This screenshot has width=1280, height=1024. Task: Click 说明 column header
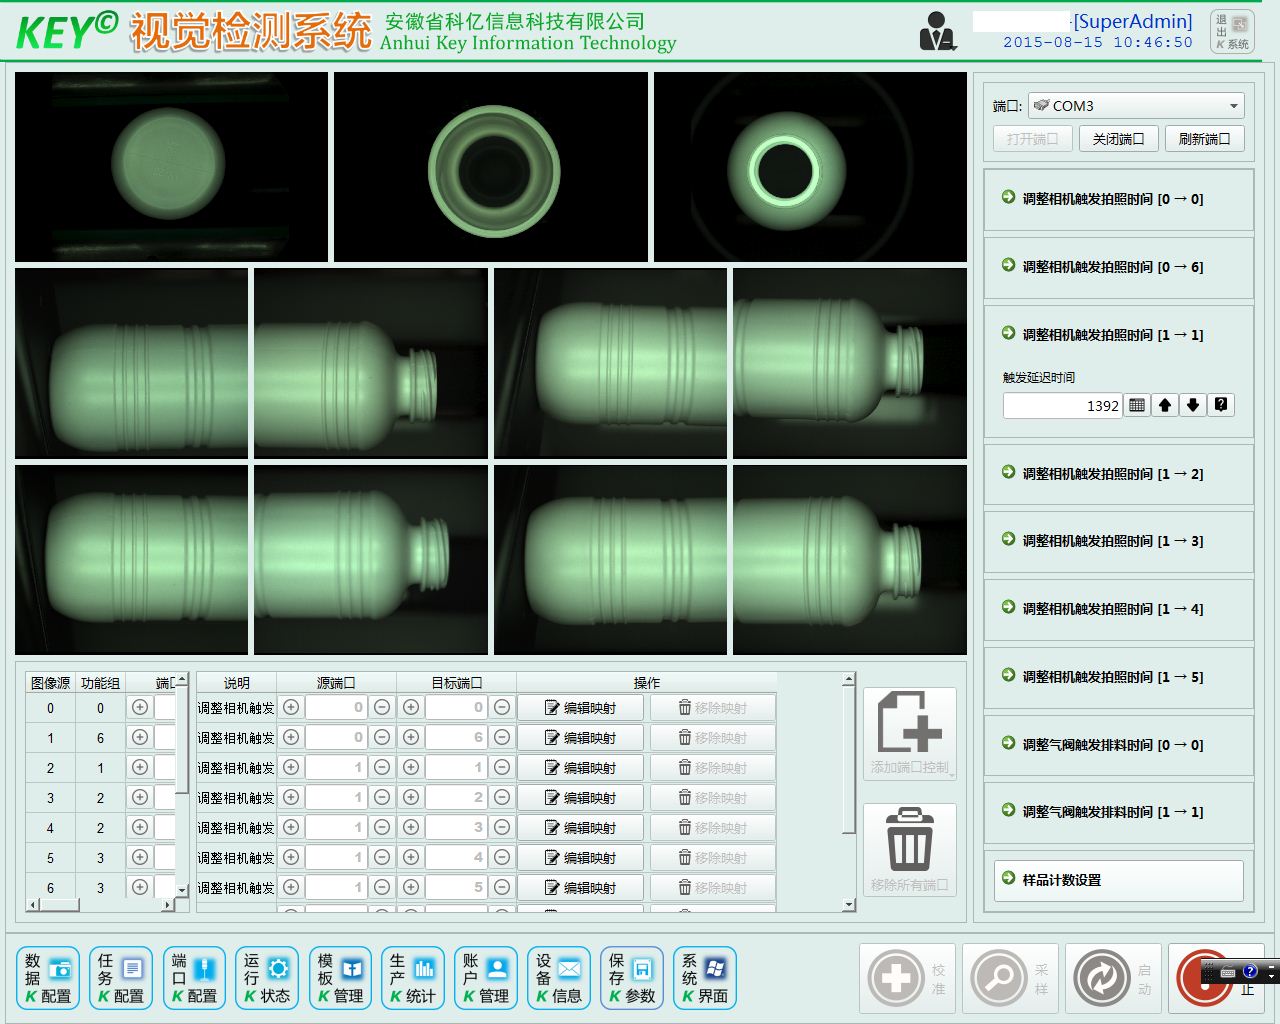pyautogui.click(x=237, y=683)
